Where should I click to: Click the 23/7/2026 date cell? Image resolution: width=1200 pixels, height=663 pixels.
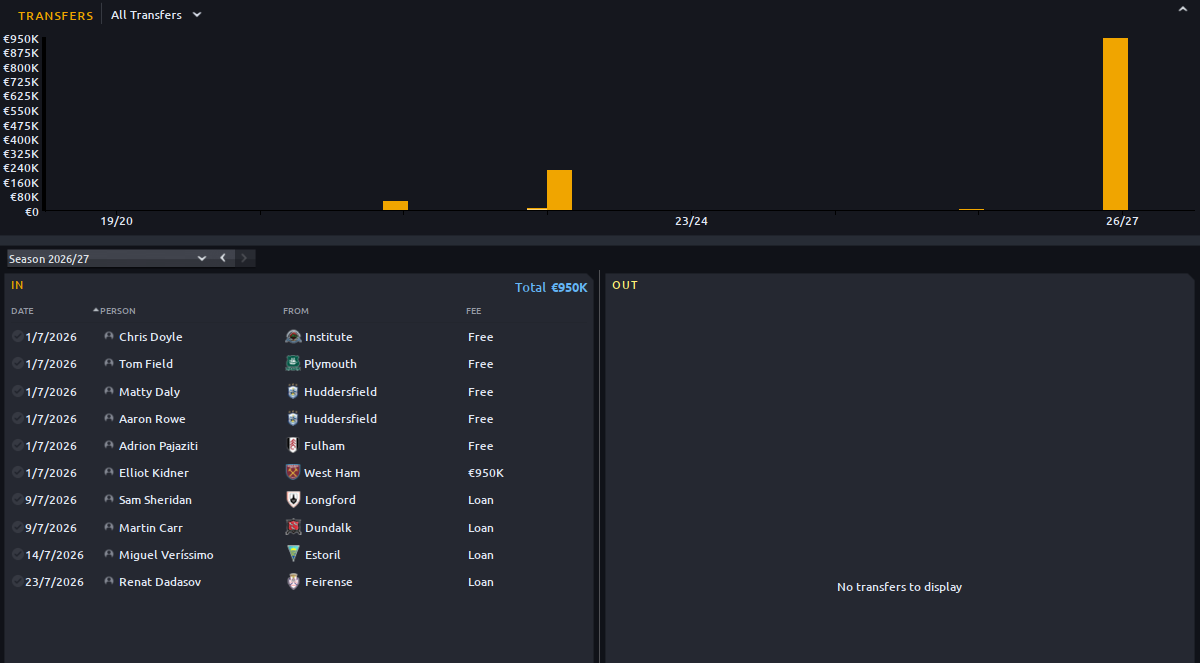(x=55, y=582)
